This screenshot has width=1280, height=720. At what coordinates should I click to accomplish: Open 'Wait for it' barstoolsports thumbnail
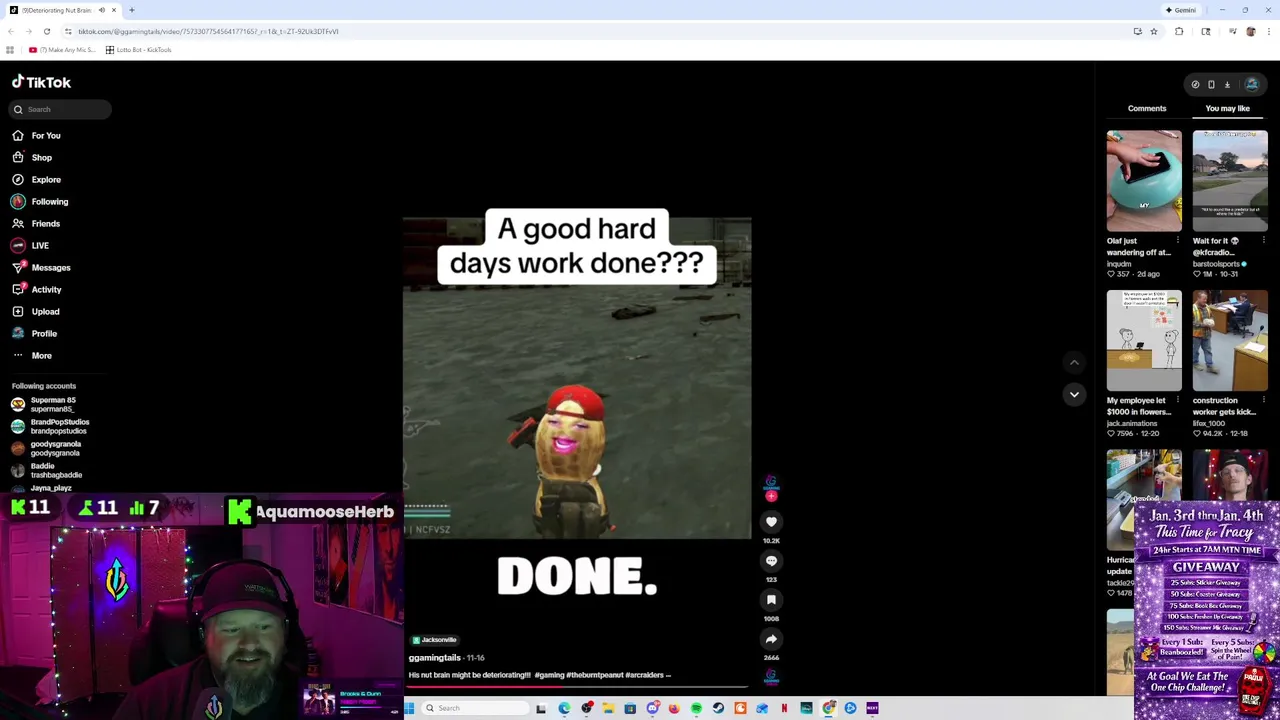[x=1230, y=181]
